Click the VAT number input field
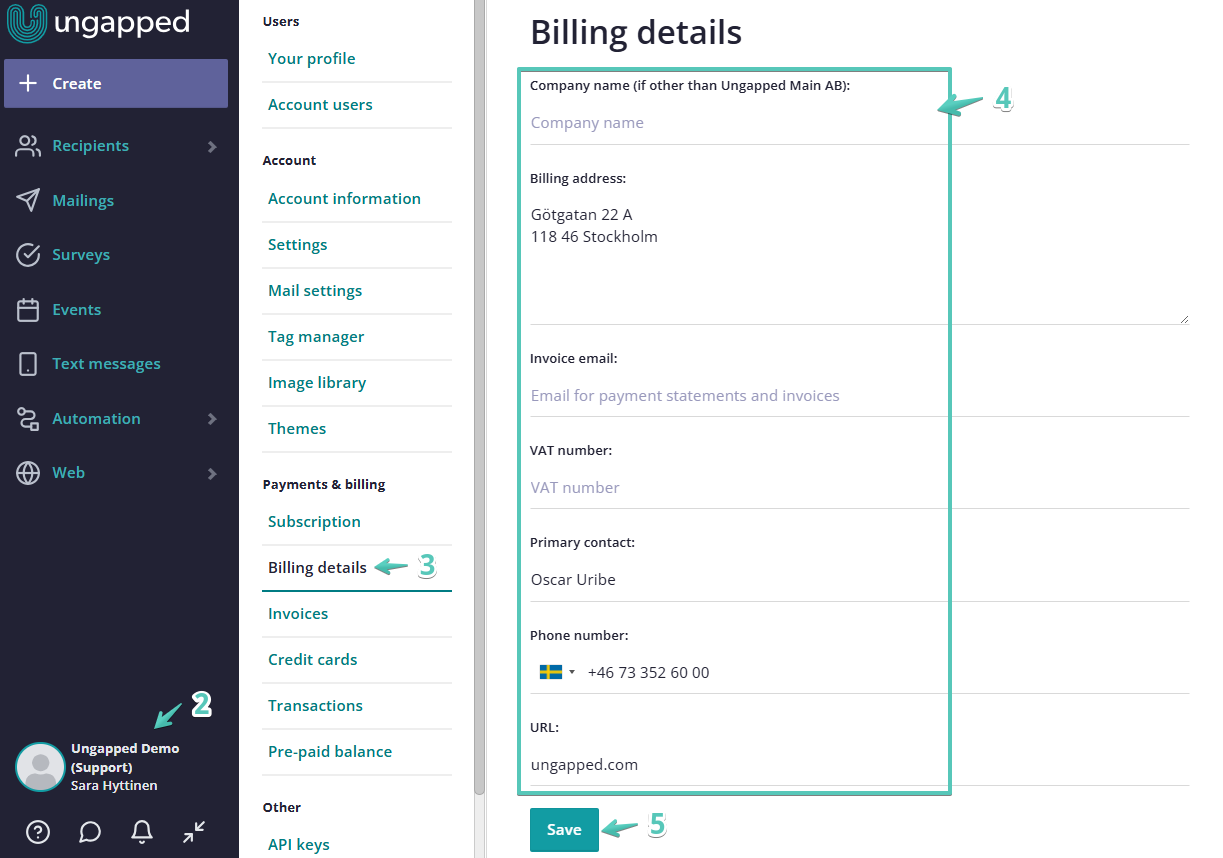The height and width of the screenshot is (858, 1223). 859,488
